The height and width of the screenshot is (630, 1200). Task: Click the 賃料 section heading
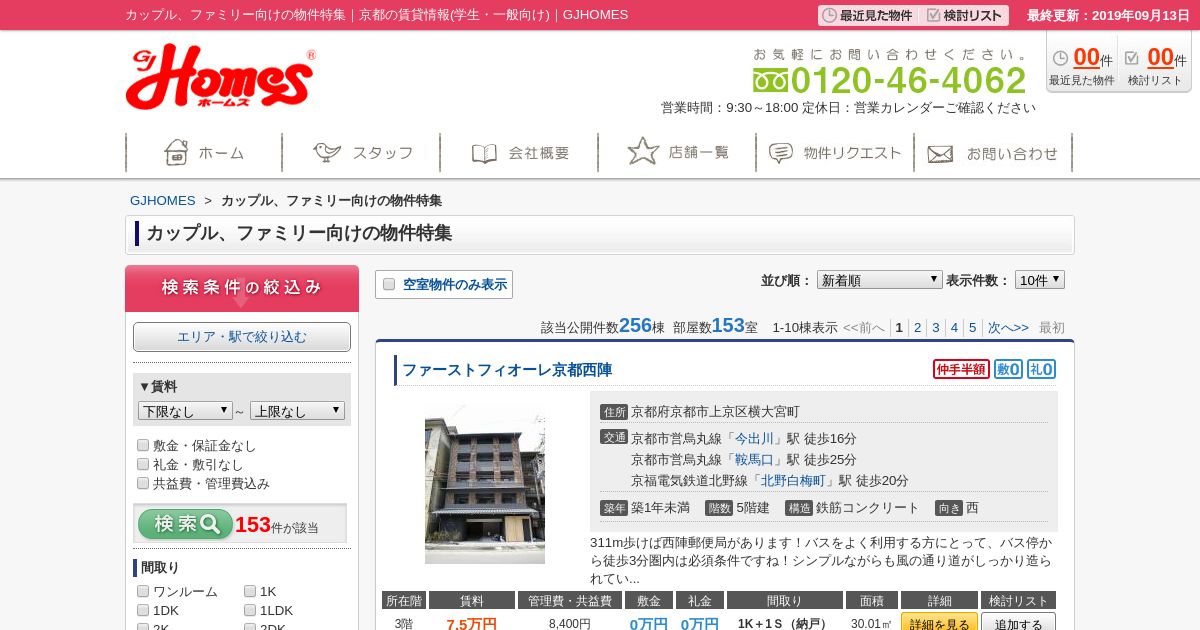pos(158,386)
